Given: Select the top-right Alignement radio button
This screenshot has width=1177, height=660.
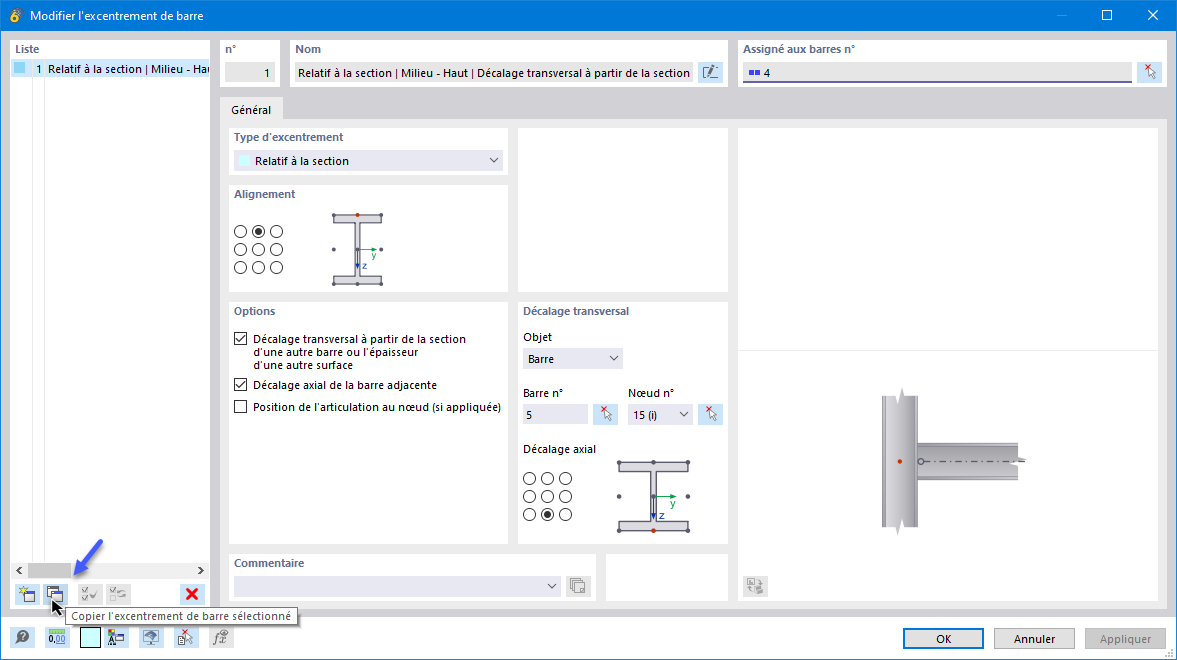Looking at the screenshot, I should pos(276,231).
